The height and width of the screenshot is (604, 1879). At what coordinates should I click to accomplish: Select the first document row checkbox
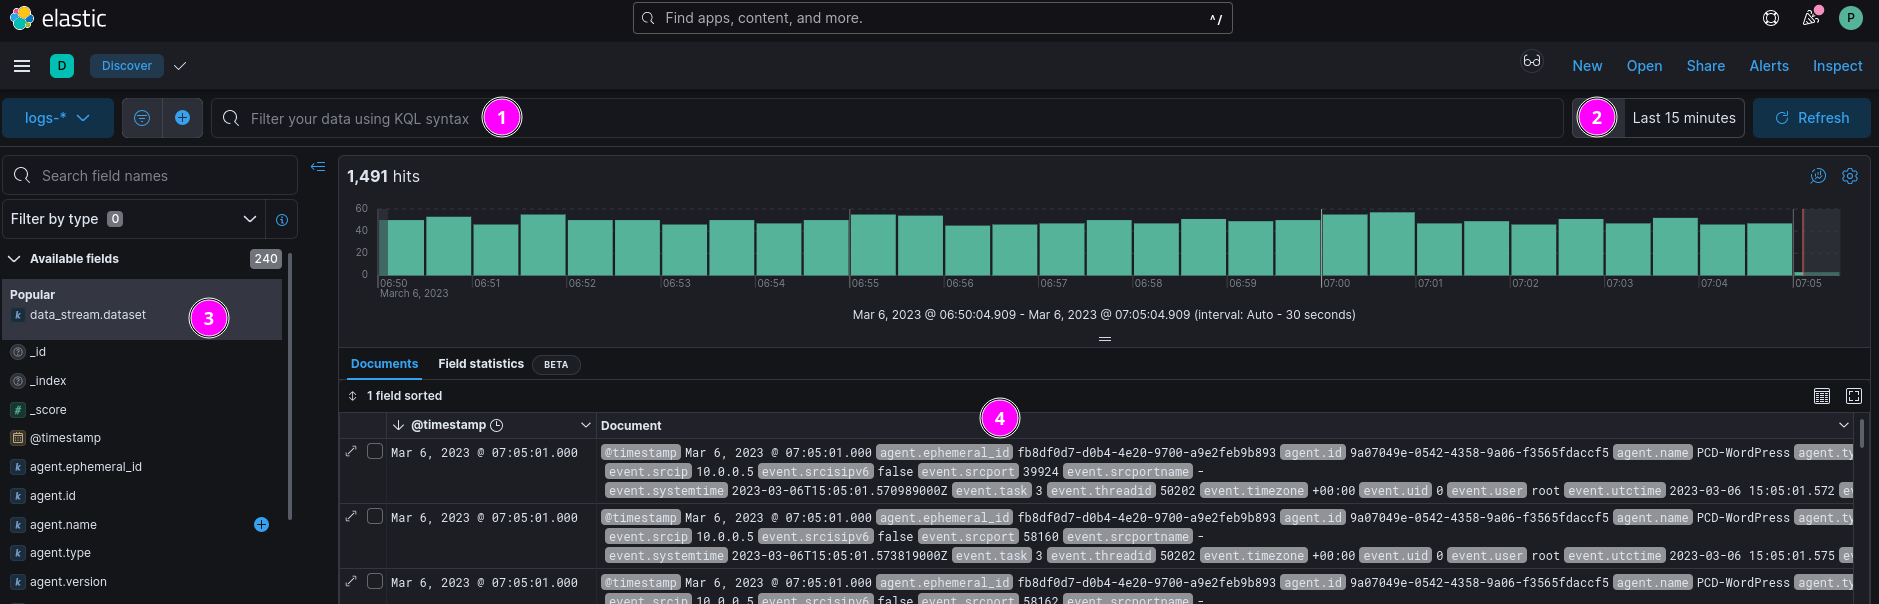(x=375, y=452)
